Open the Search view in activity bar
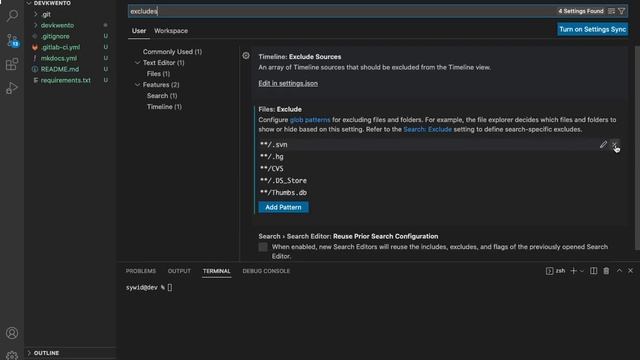 (12, 16)
